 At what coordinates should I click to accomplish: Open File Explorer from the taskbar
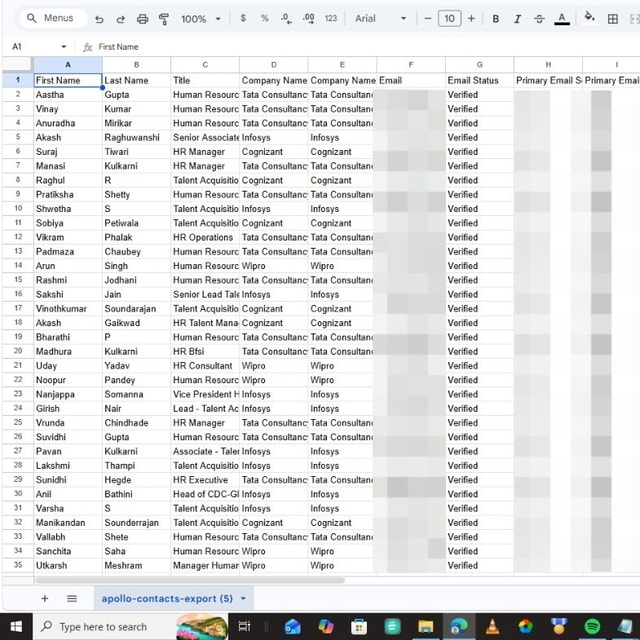point(425,627)
